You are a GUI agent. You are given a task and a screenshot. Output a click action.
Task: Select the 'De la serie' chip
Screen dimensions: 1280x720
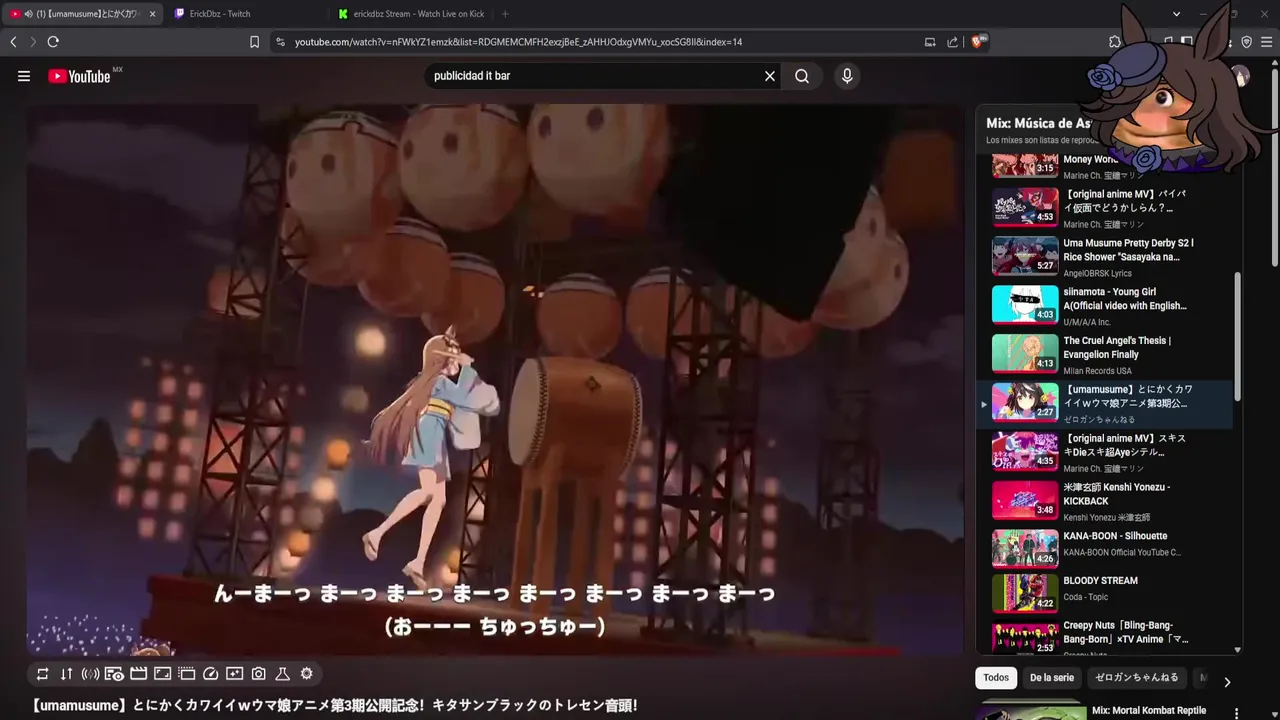[1052, 678]
